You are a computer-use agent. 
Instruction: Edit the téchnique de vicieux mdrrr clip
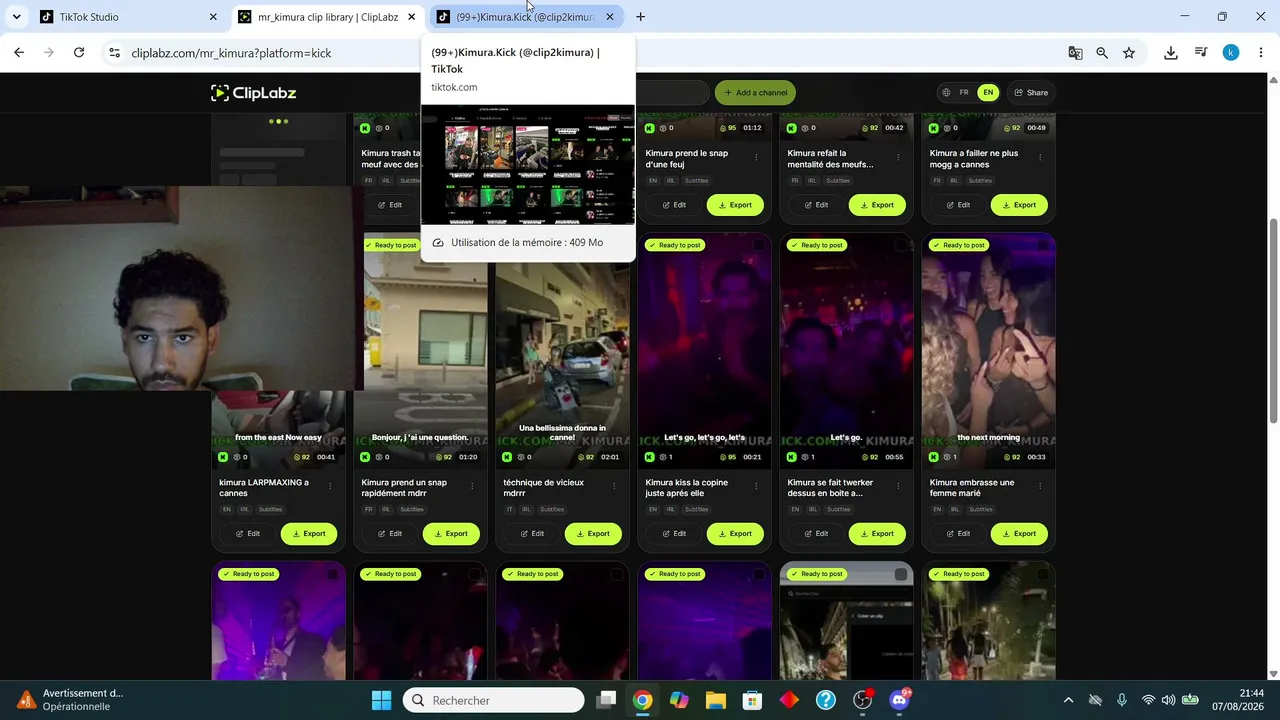tap(531, 534)
